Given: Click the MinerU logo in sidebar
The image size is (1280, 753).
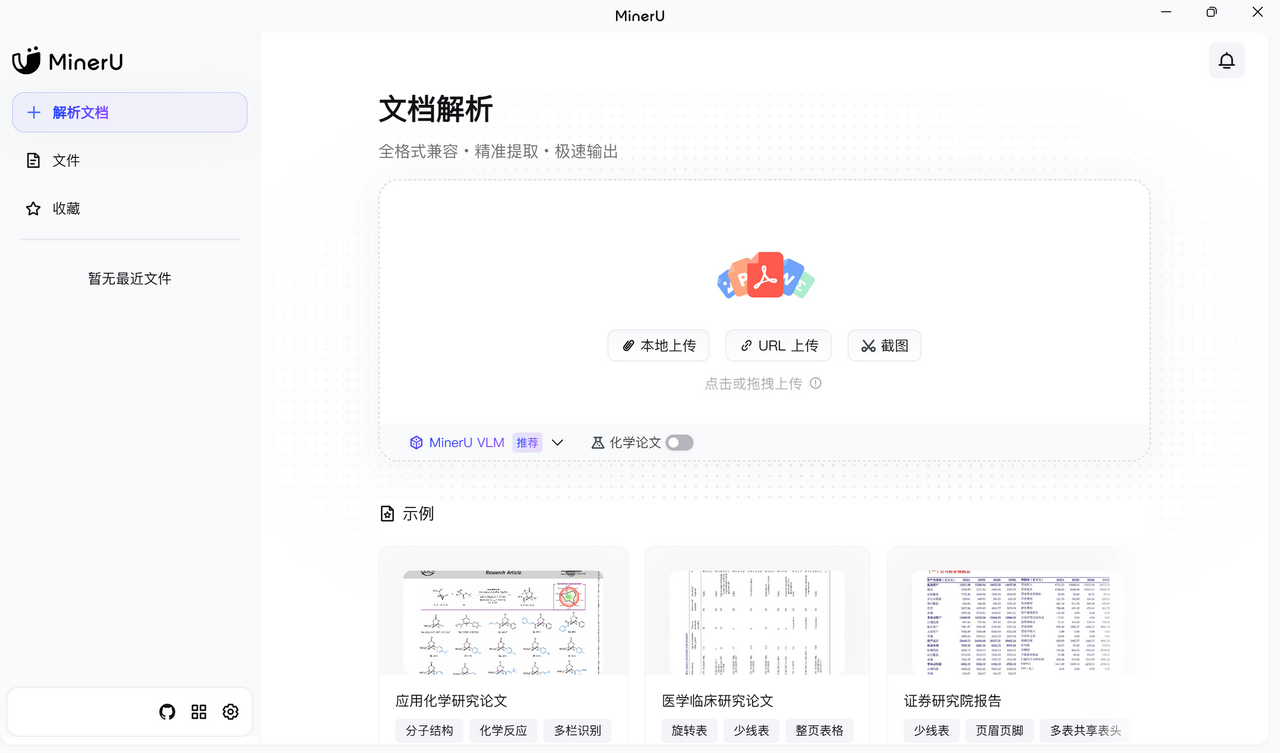Looking at the screenshot, I should point(68,61).
